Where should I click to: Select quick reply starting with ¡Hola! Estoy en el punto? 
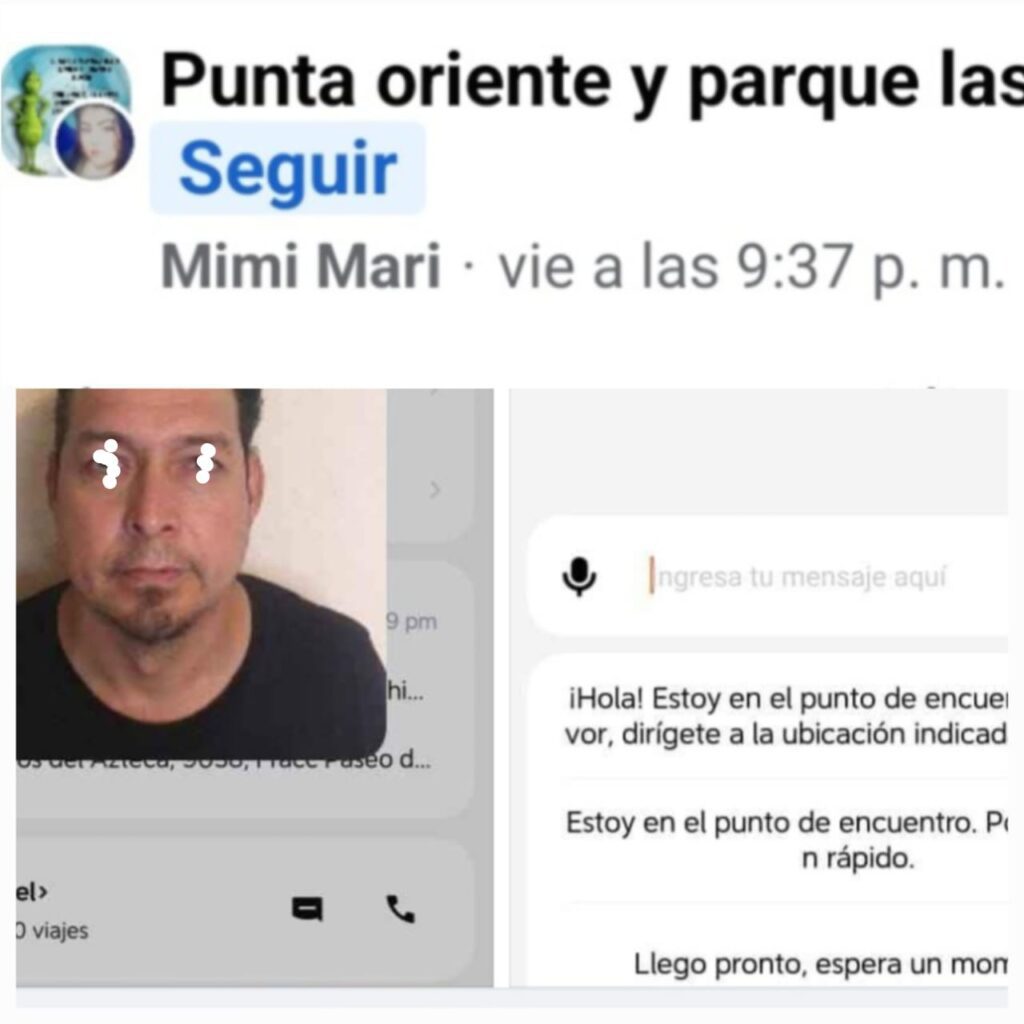pos(785,716)
